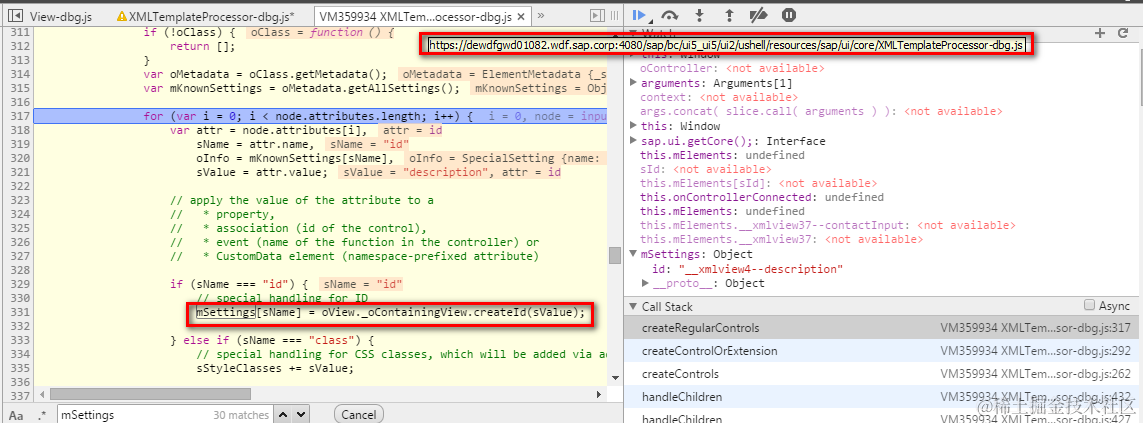The width and height of the screenshot is (1143, 423).
Task: Collapse the mSettings Object entry
Action: tap(633, 255)
